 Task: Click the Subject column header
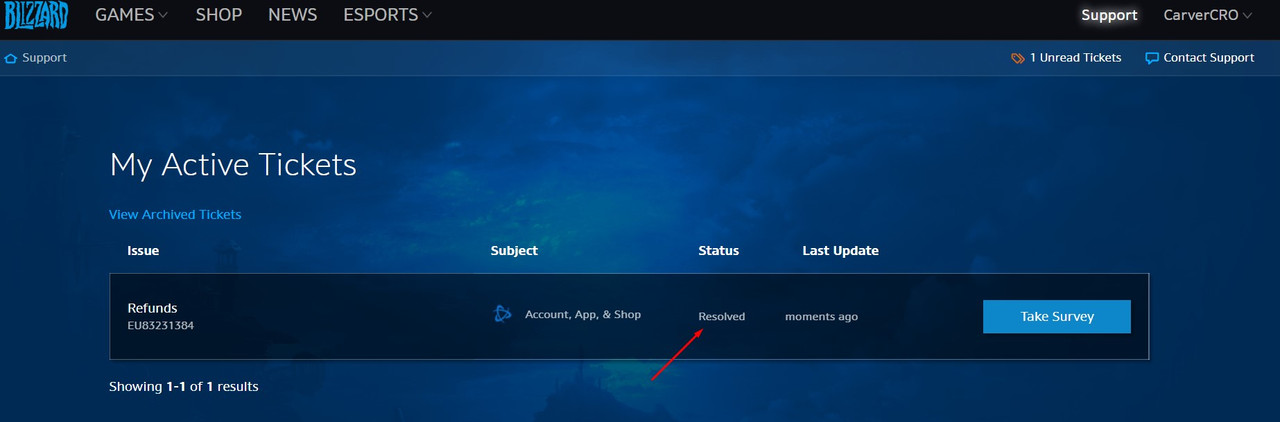(x=514, y=250)
